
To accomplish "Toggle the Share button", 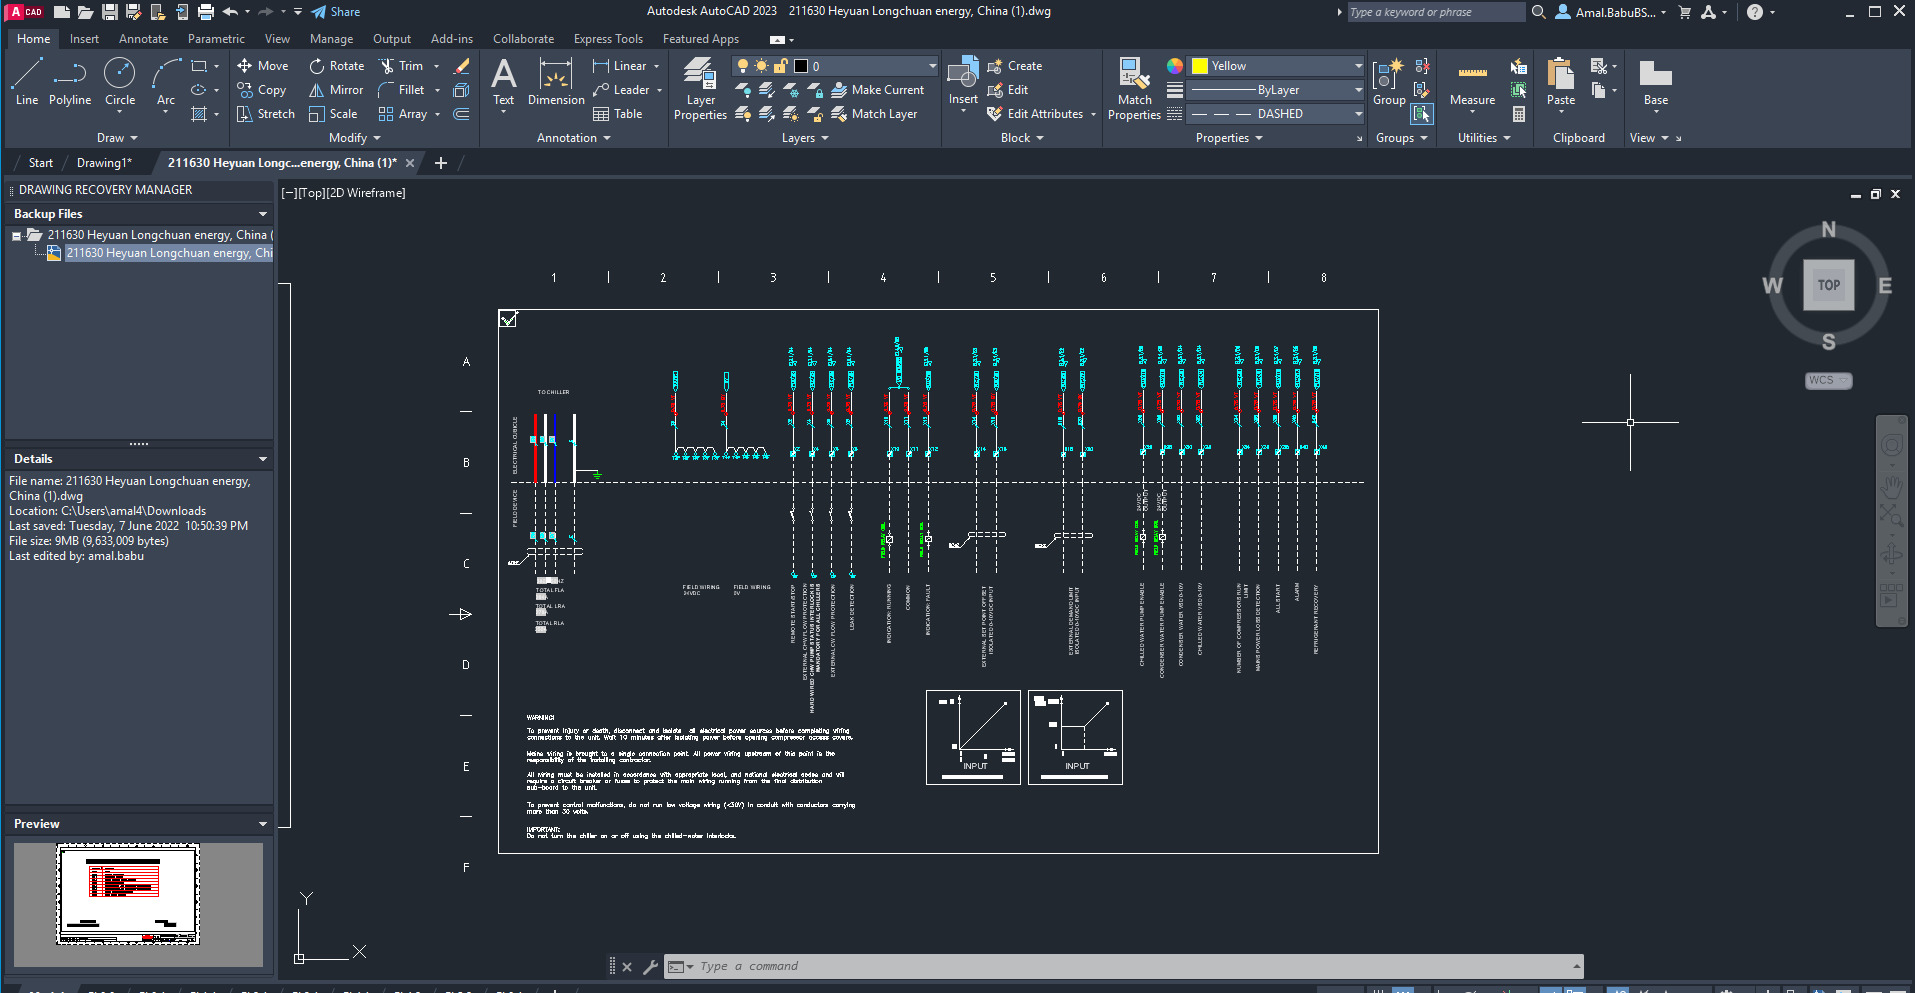I will 335,11.
